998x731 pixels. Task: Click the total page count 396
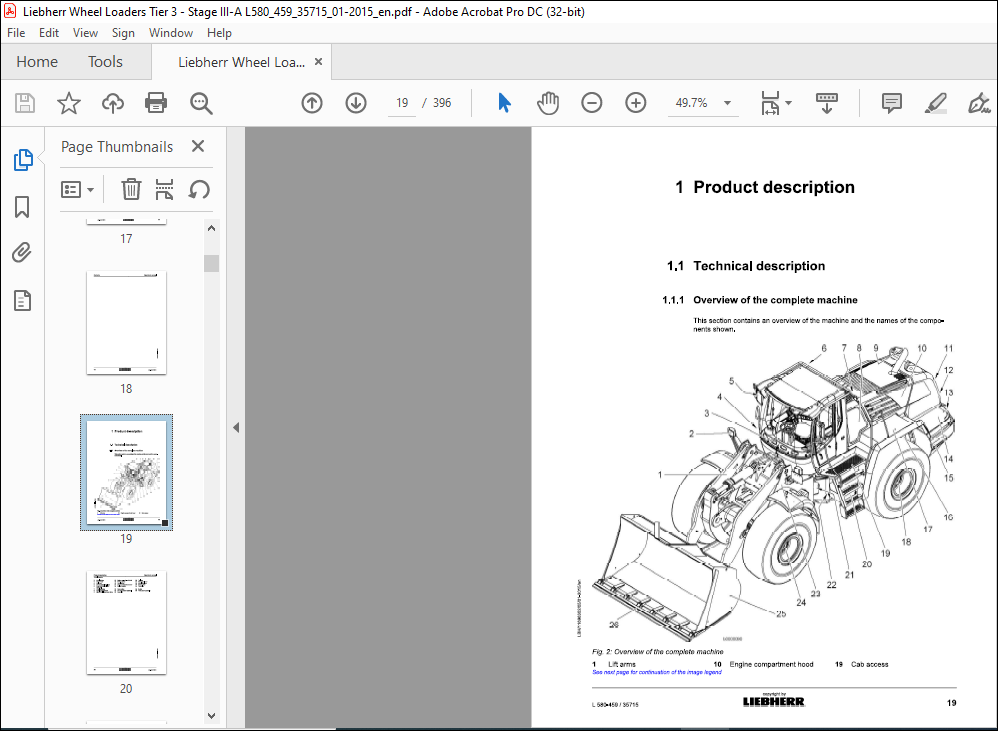click(442, 103)
